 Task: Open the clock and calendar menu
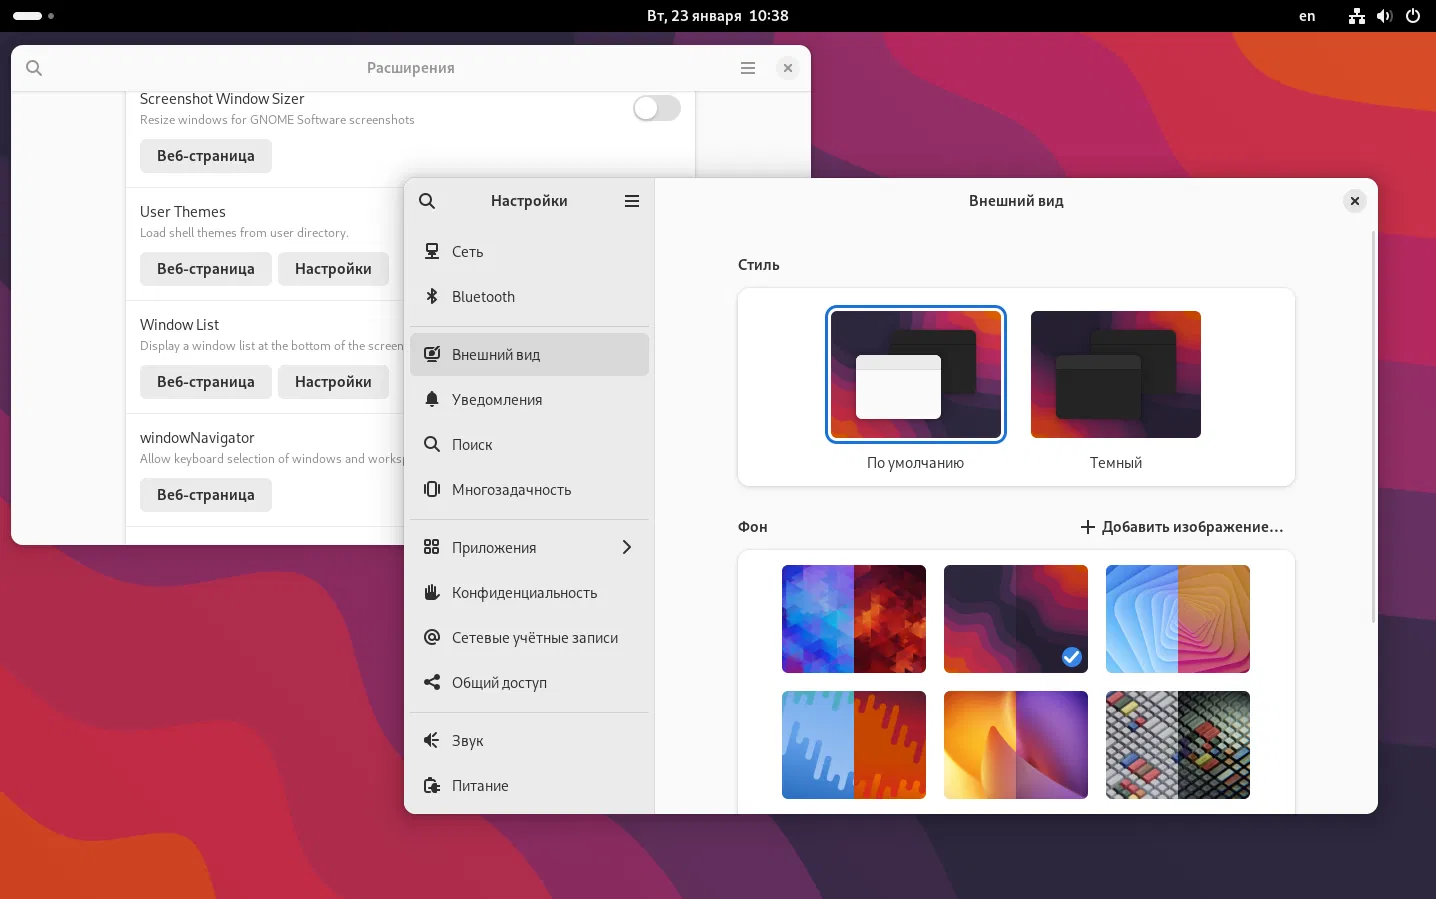718,16
